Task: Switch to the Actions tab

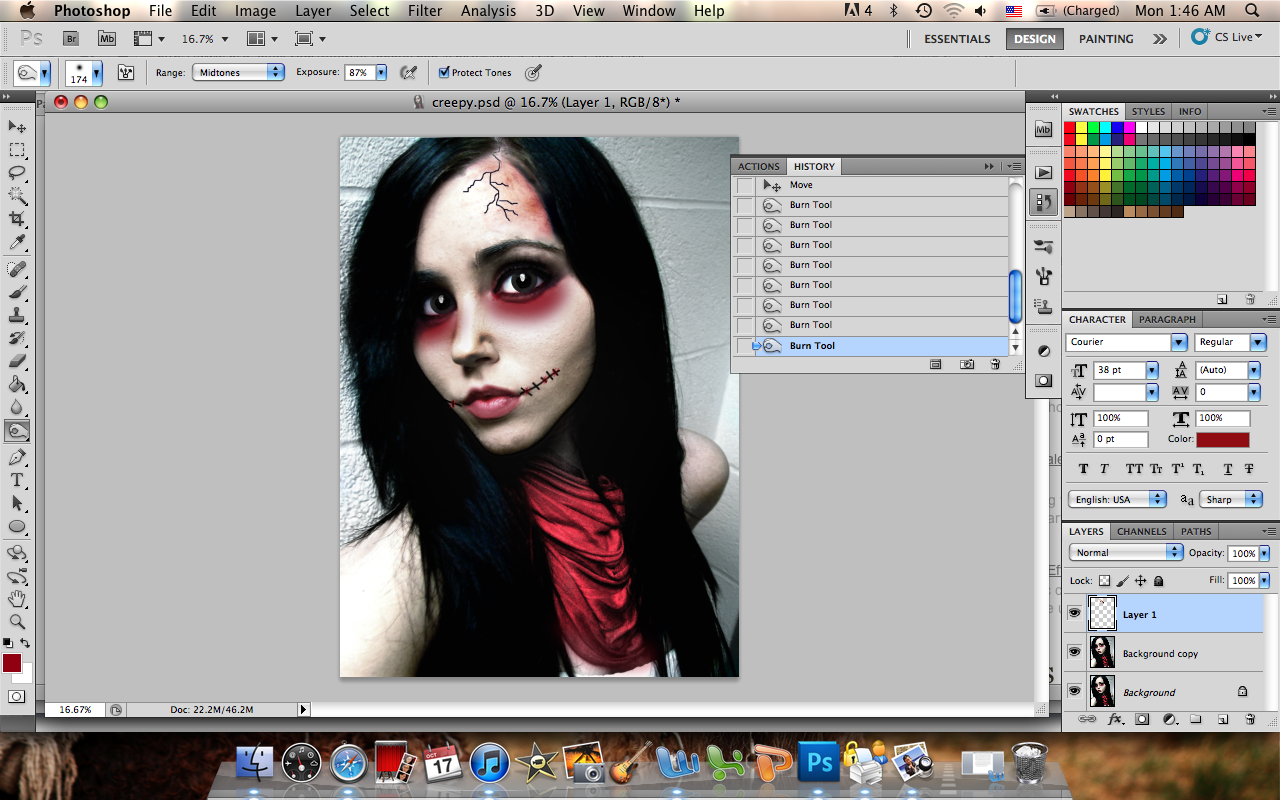Action: click(x=758, y=167)
